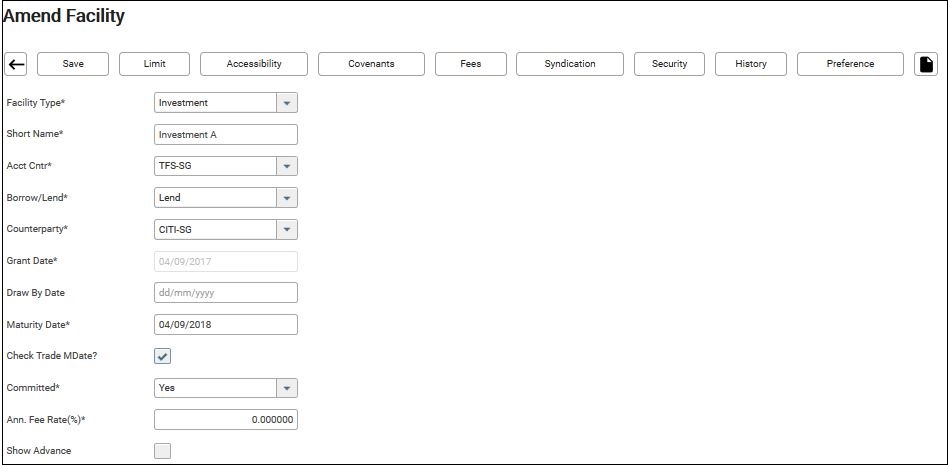The height and width of the screenshot is (465, 949).
Task: View the facility History
Action: click(x=751, y=64)
